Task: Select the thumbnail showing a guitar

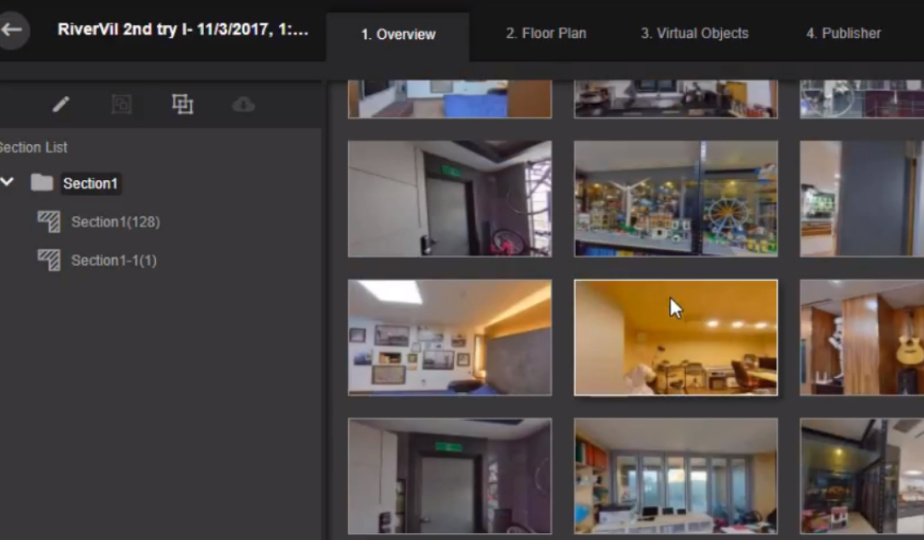Action: coord(862,337)
